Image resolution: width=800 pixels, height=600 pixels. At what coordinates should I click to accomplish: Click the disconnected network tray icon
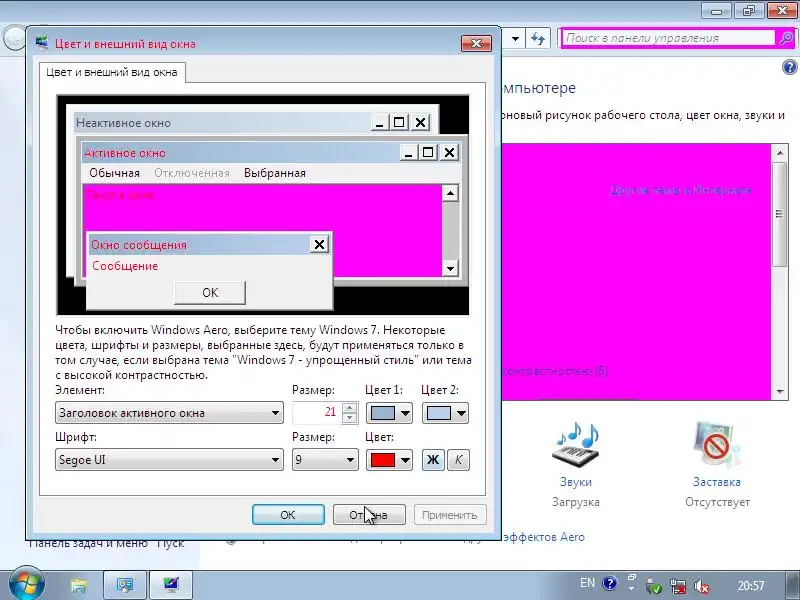tap(678, 587)
